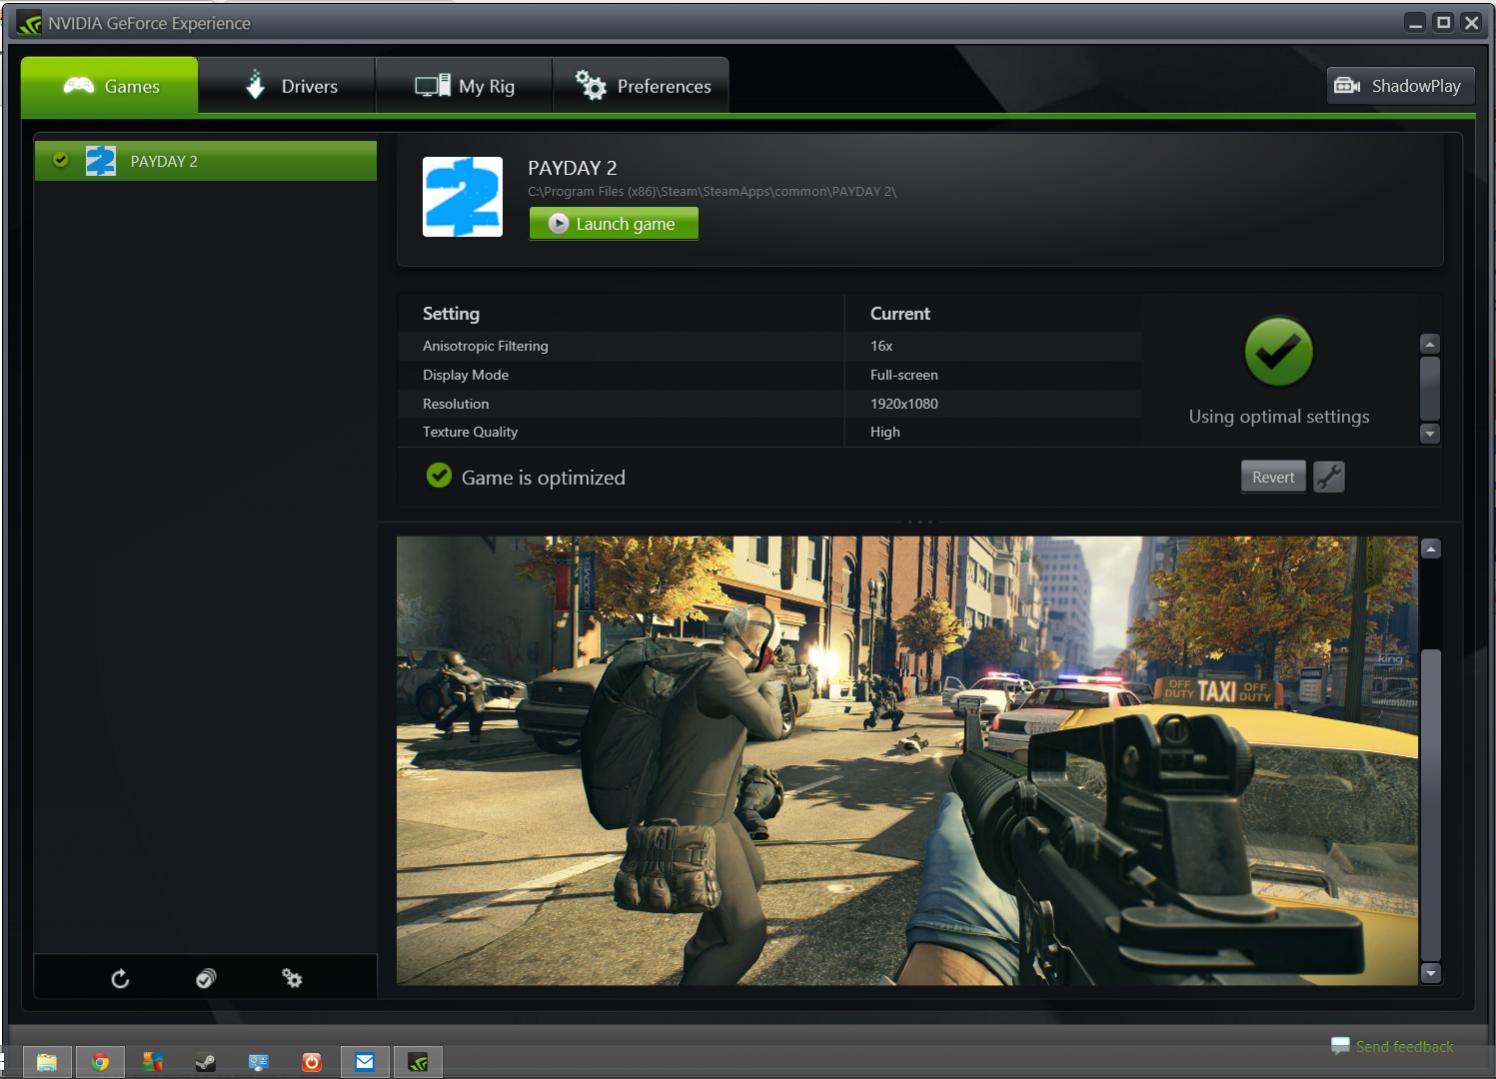Click the Display Mode setting row

pyautogui.click(x=769, y=375)
